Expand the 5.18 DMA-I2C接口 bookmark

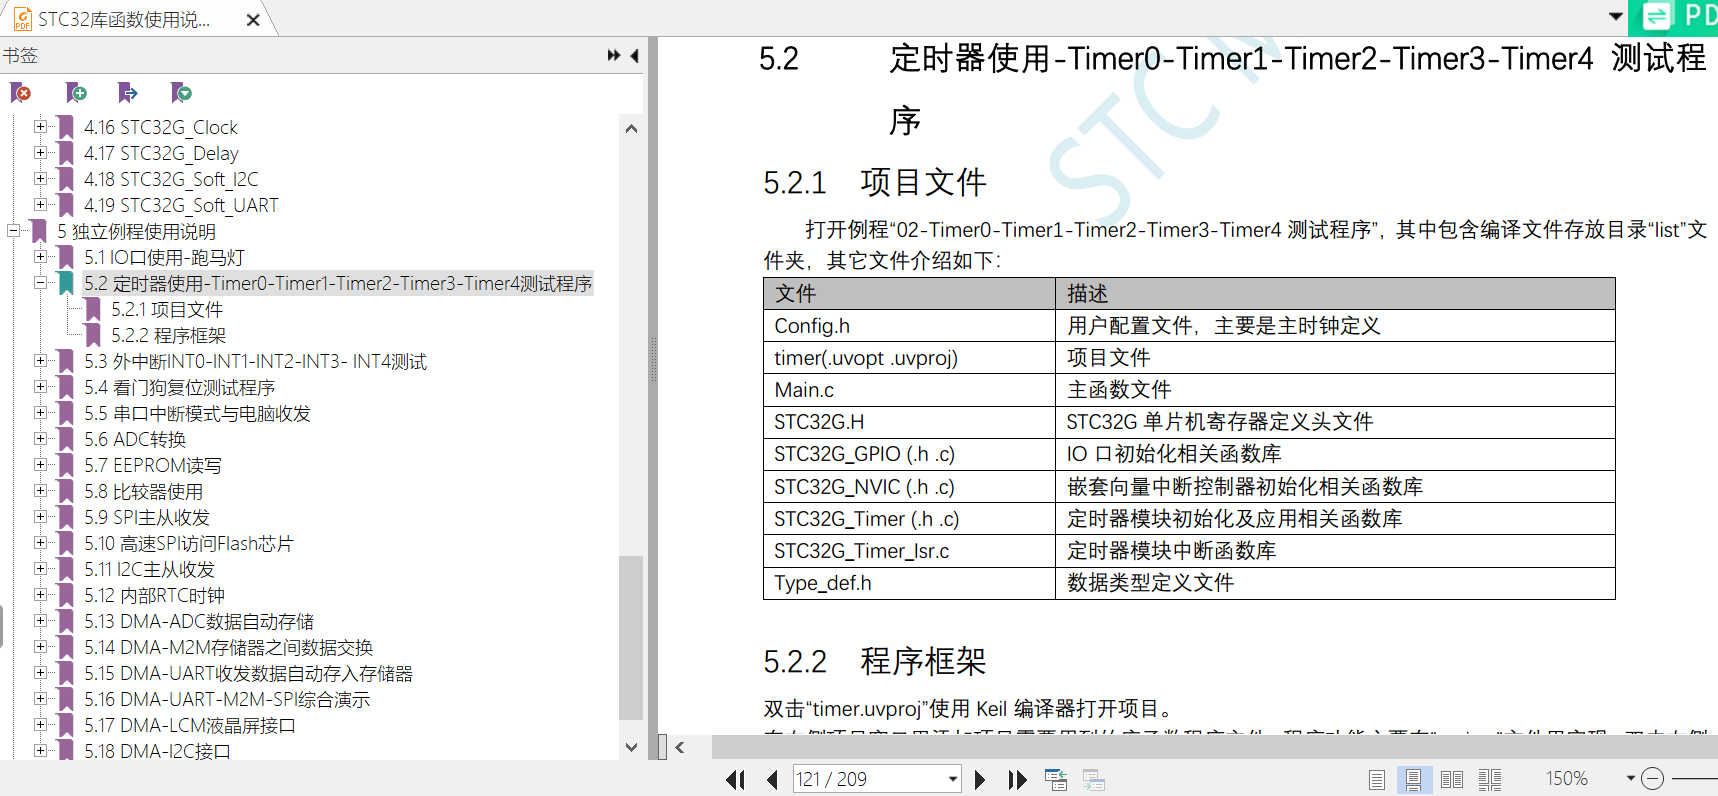click(x=40, y=750)
